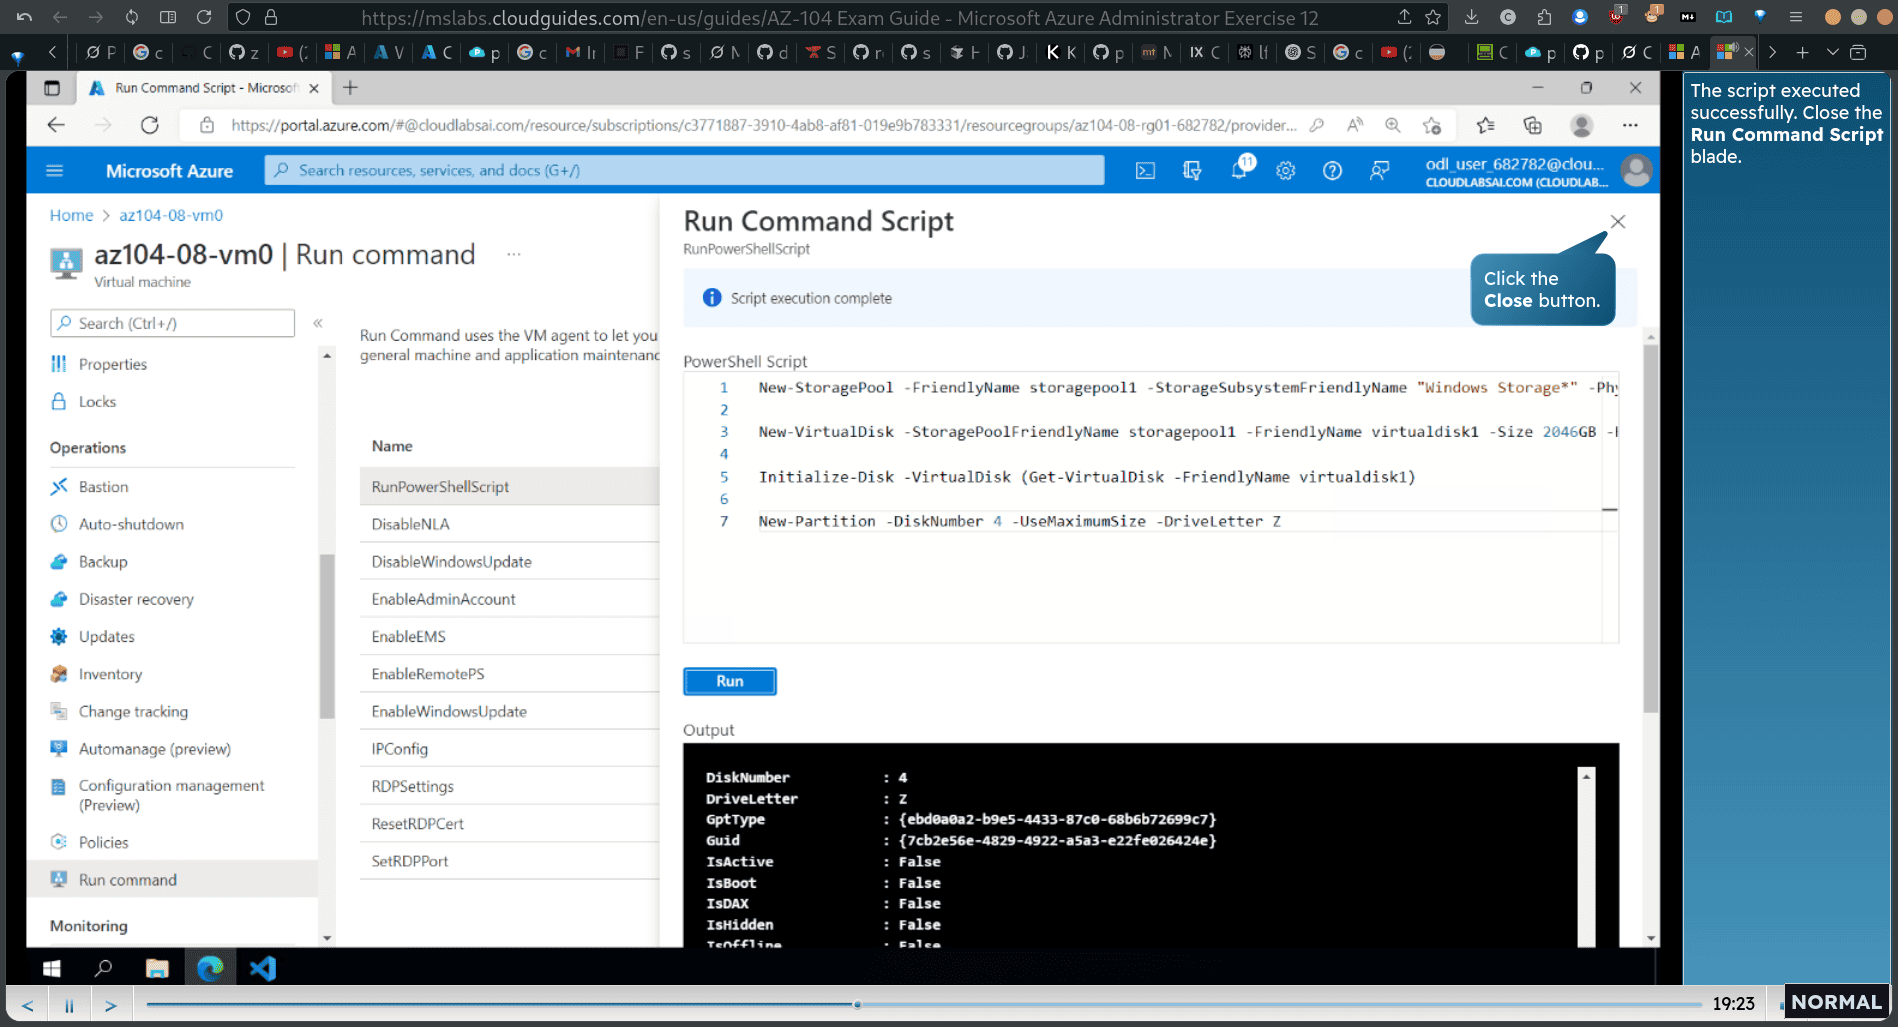Viewport: 1898px width, 1027px height.
Task: Click the Run Command blade vertical scrollbar
Action: pos(1651,530)
